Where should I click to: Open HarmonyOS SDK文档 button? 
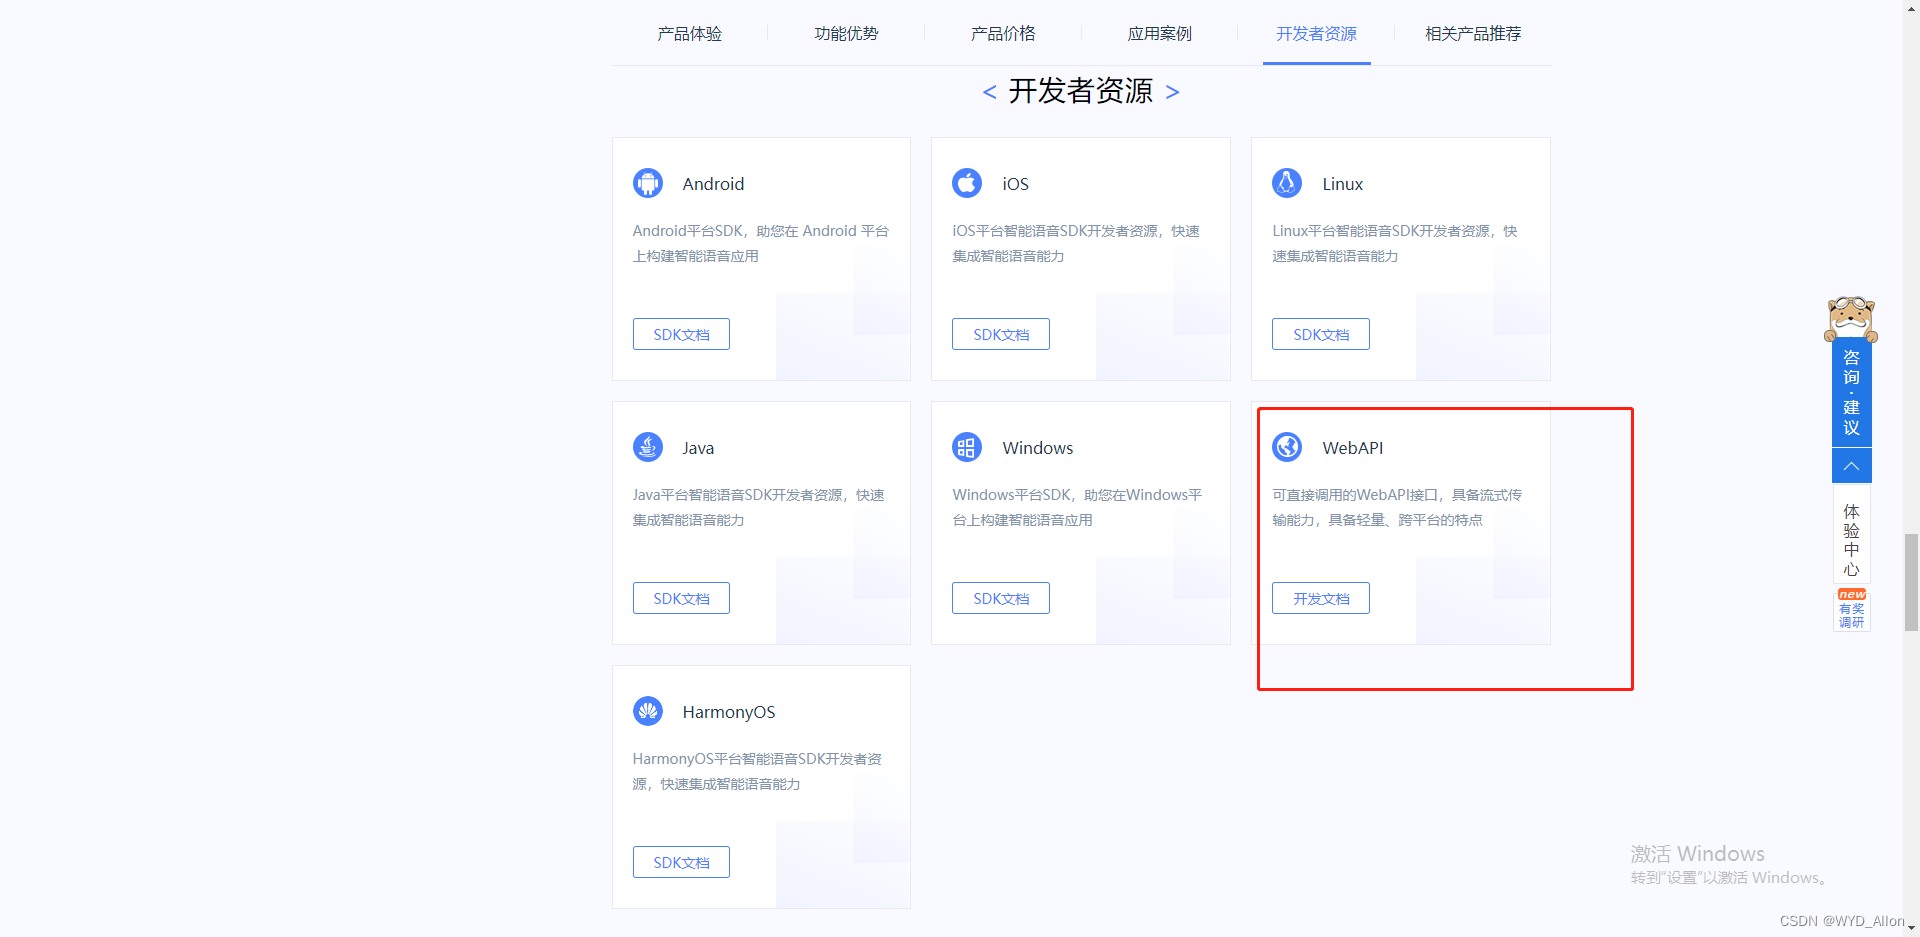(x=681, y=862)
